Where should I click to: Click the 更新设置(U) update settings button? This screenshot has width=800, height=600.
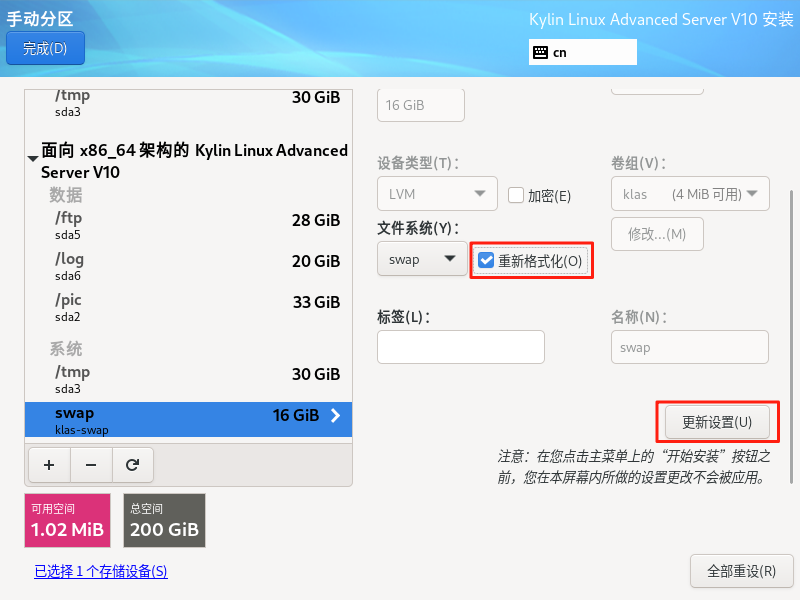click(x=717, y=422)
